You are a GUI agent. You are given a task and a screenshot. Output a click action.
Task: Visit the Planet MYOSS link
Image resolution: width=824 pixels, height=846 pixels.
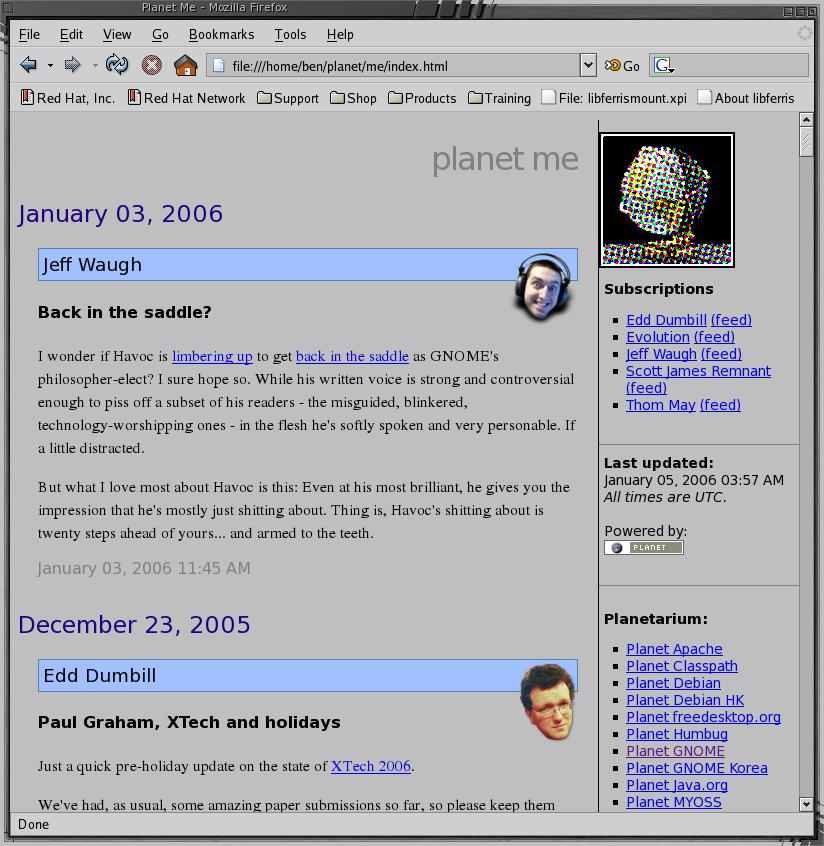point(673,802)
